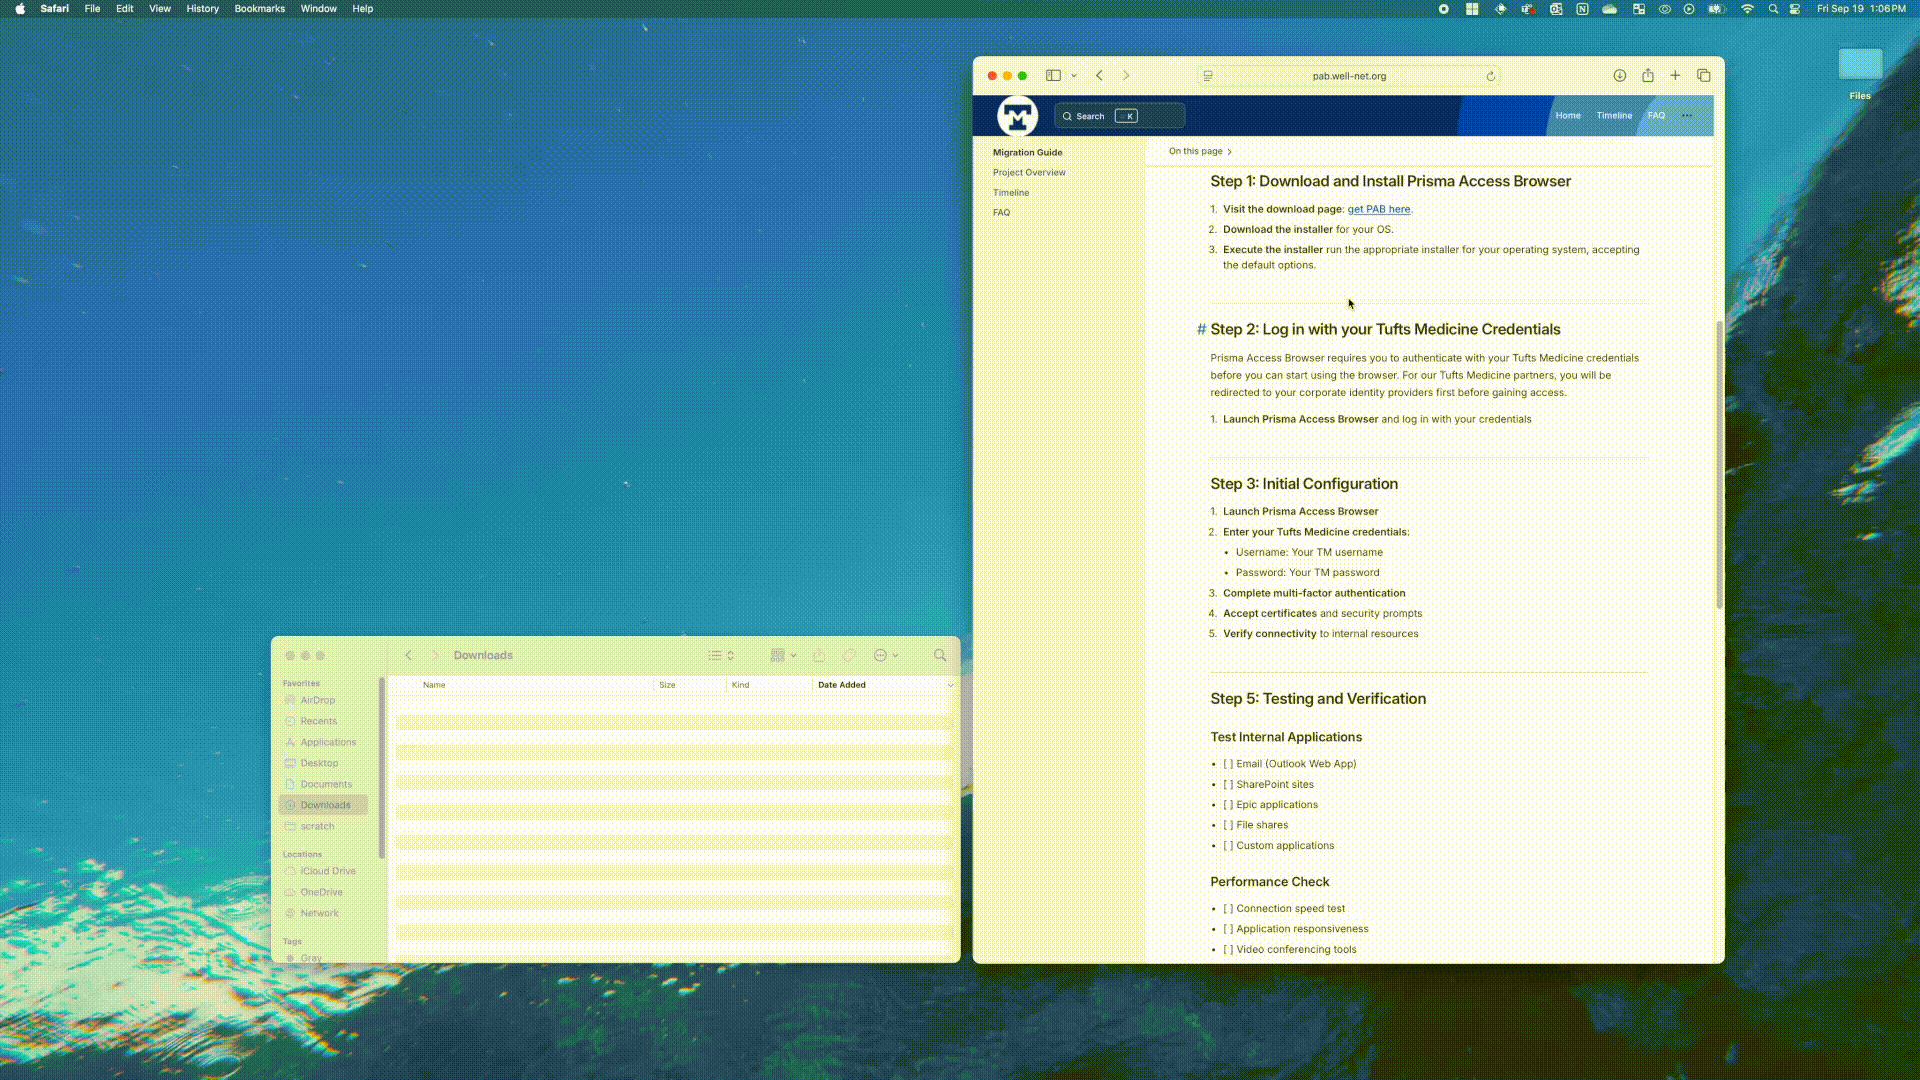Click the get PAB here link

click(x=1378, y=209)
